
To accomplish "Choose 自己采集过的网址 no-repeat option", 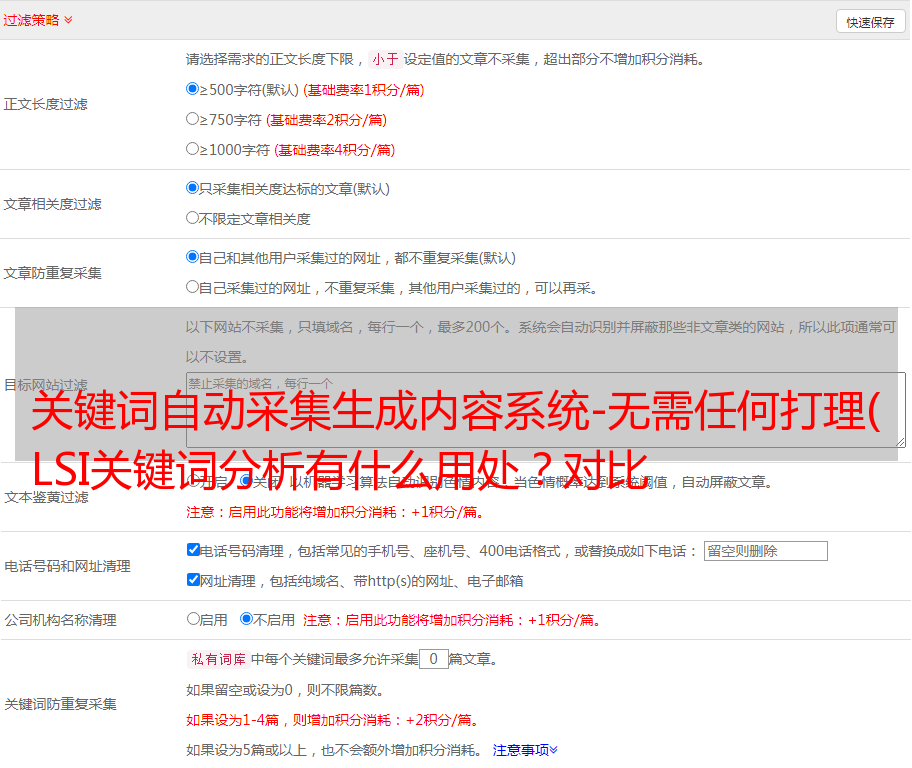I will [x=193, y=287].
